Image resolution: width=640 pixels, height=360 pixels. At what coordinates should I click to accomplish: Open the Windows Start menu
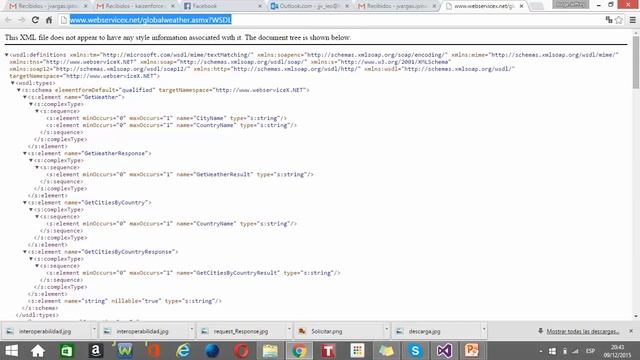[11, 351]
